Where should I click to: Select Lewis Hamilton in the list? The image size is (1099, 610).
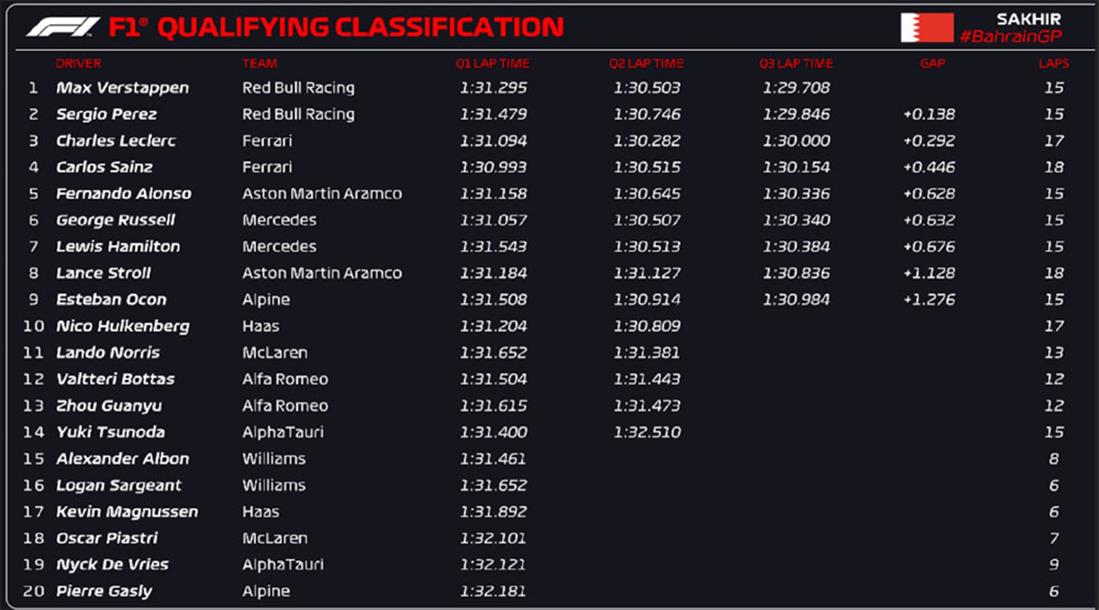(118, 247)
